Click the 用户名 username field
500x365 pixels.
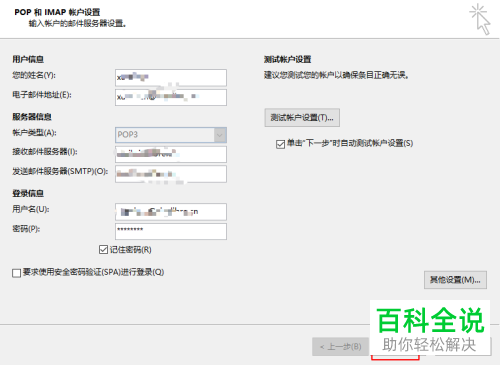[x=171, y=212]
